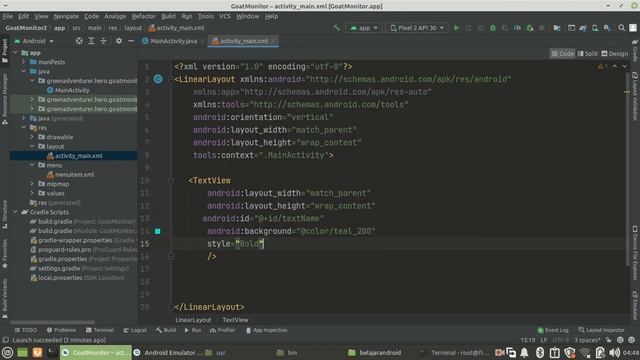Click the Profile app gauge icon

(517, 28)
